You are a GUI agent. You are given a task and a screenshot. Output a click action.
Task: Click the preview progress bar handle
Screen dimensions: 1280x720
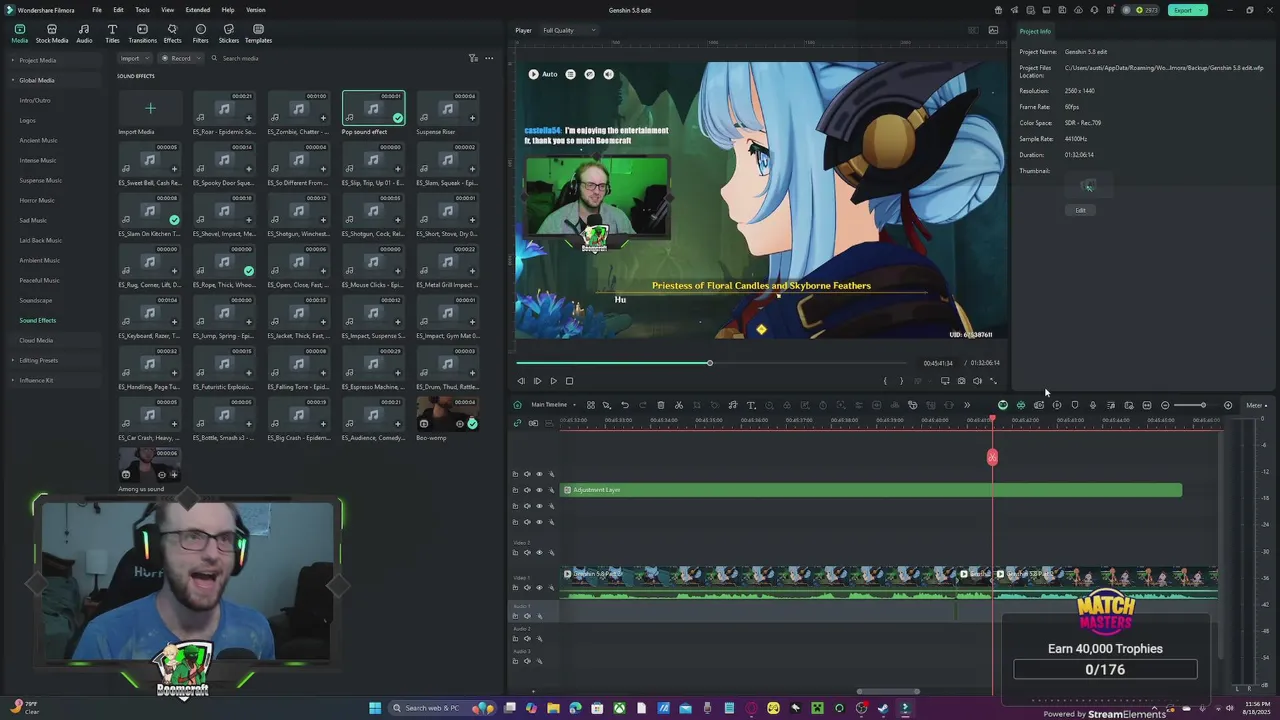(710, 363)
